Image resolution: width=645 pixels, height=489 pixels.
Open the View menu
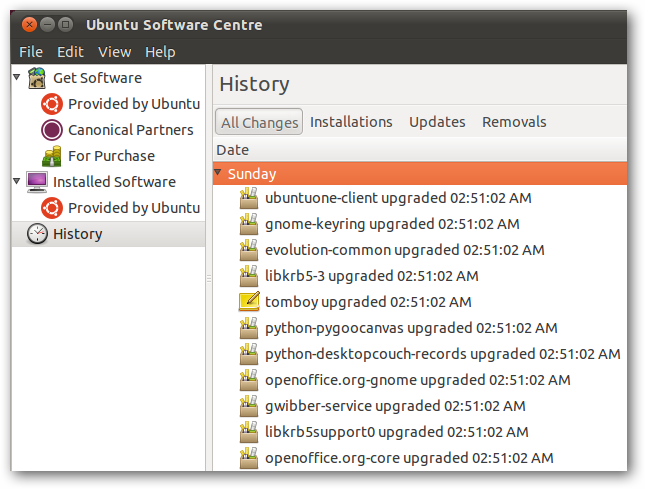tap(115, 52)
